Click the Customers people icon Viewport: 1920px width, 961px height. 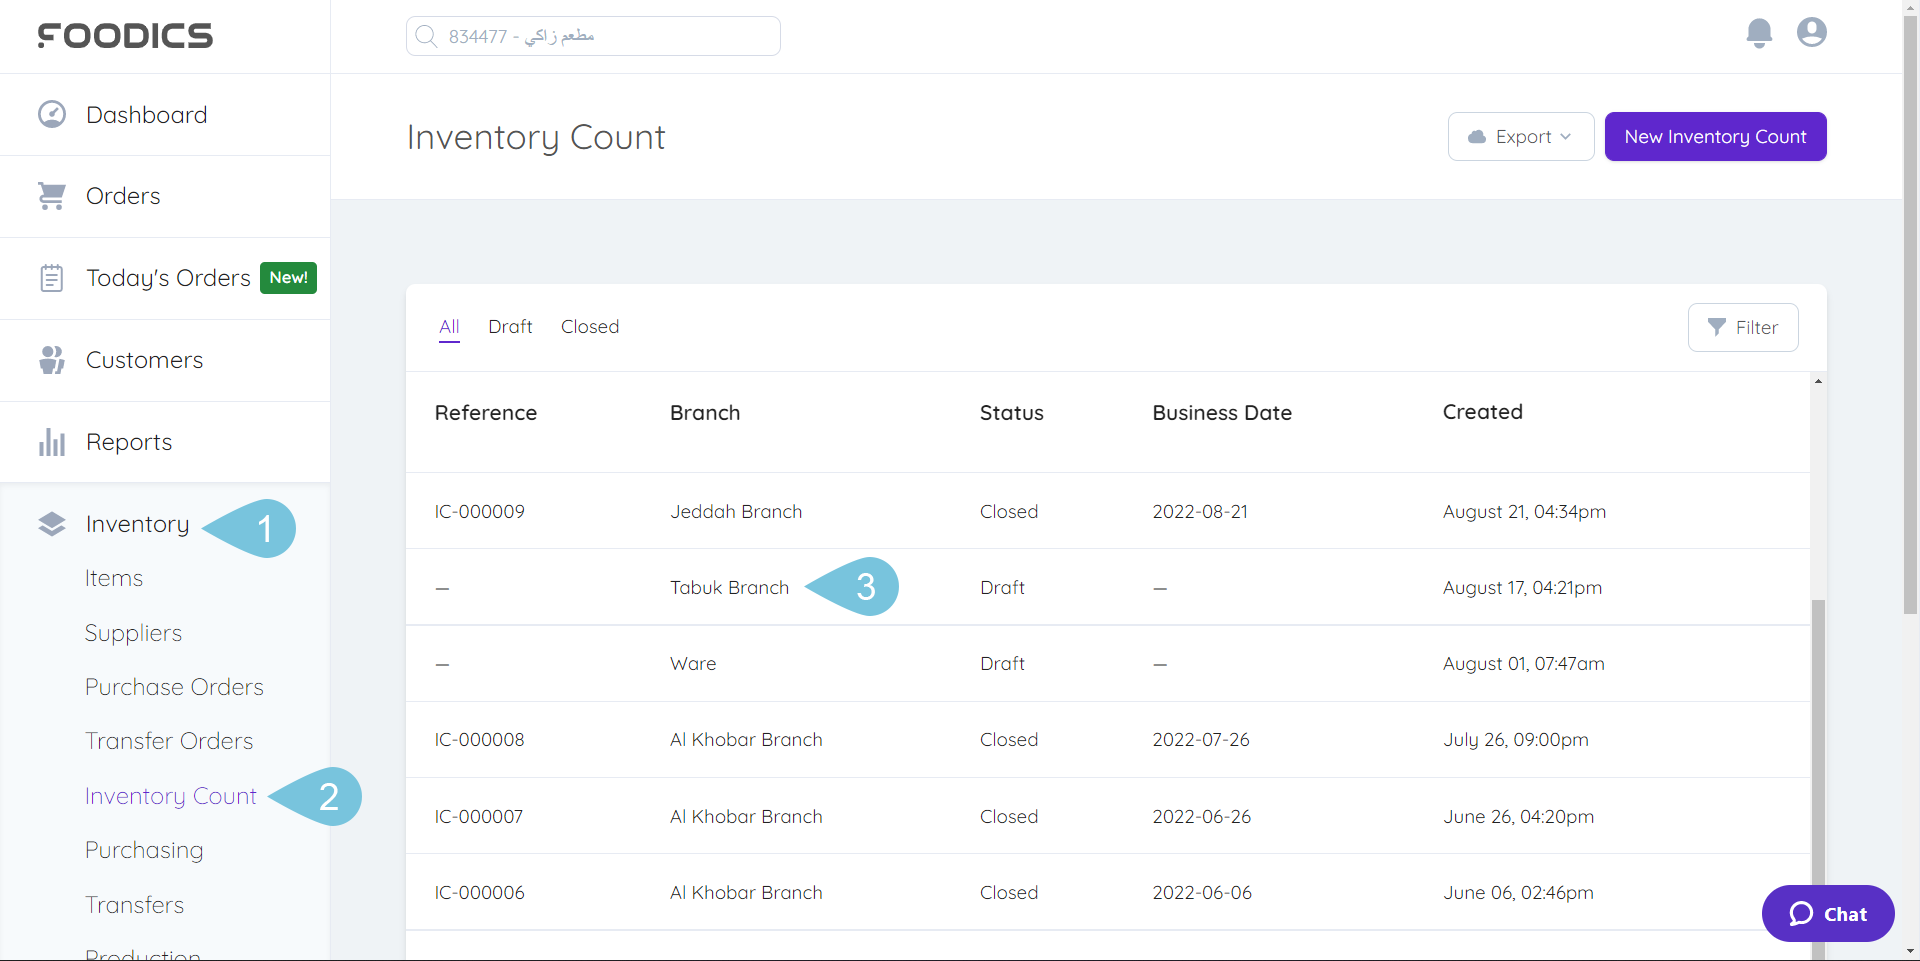(51, 359)
